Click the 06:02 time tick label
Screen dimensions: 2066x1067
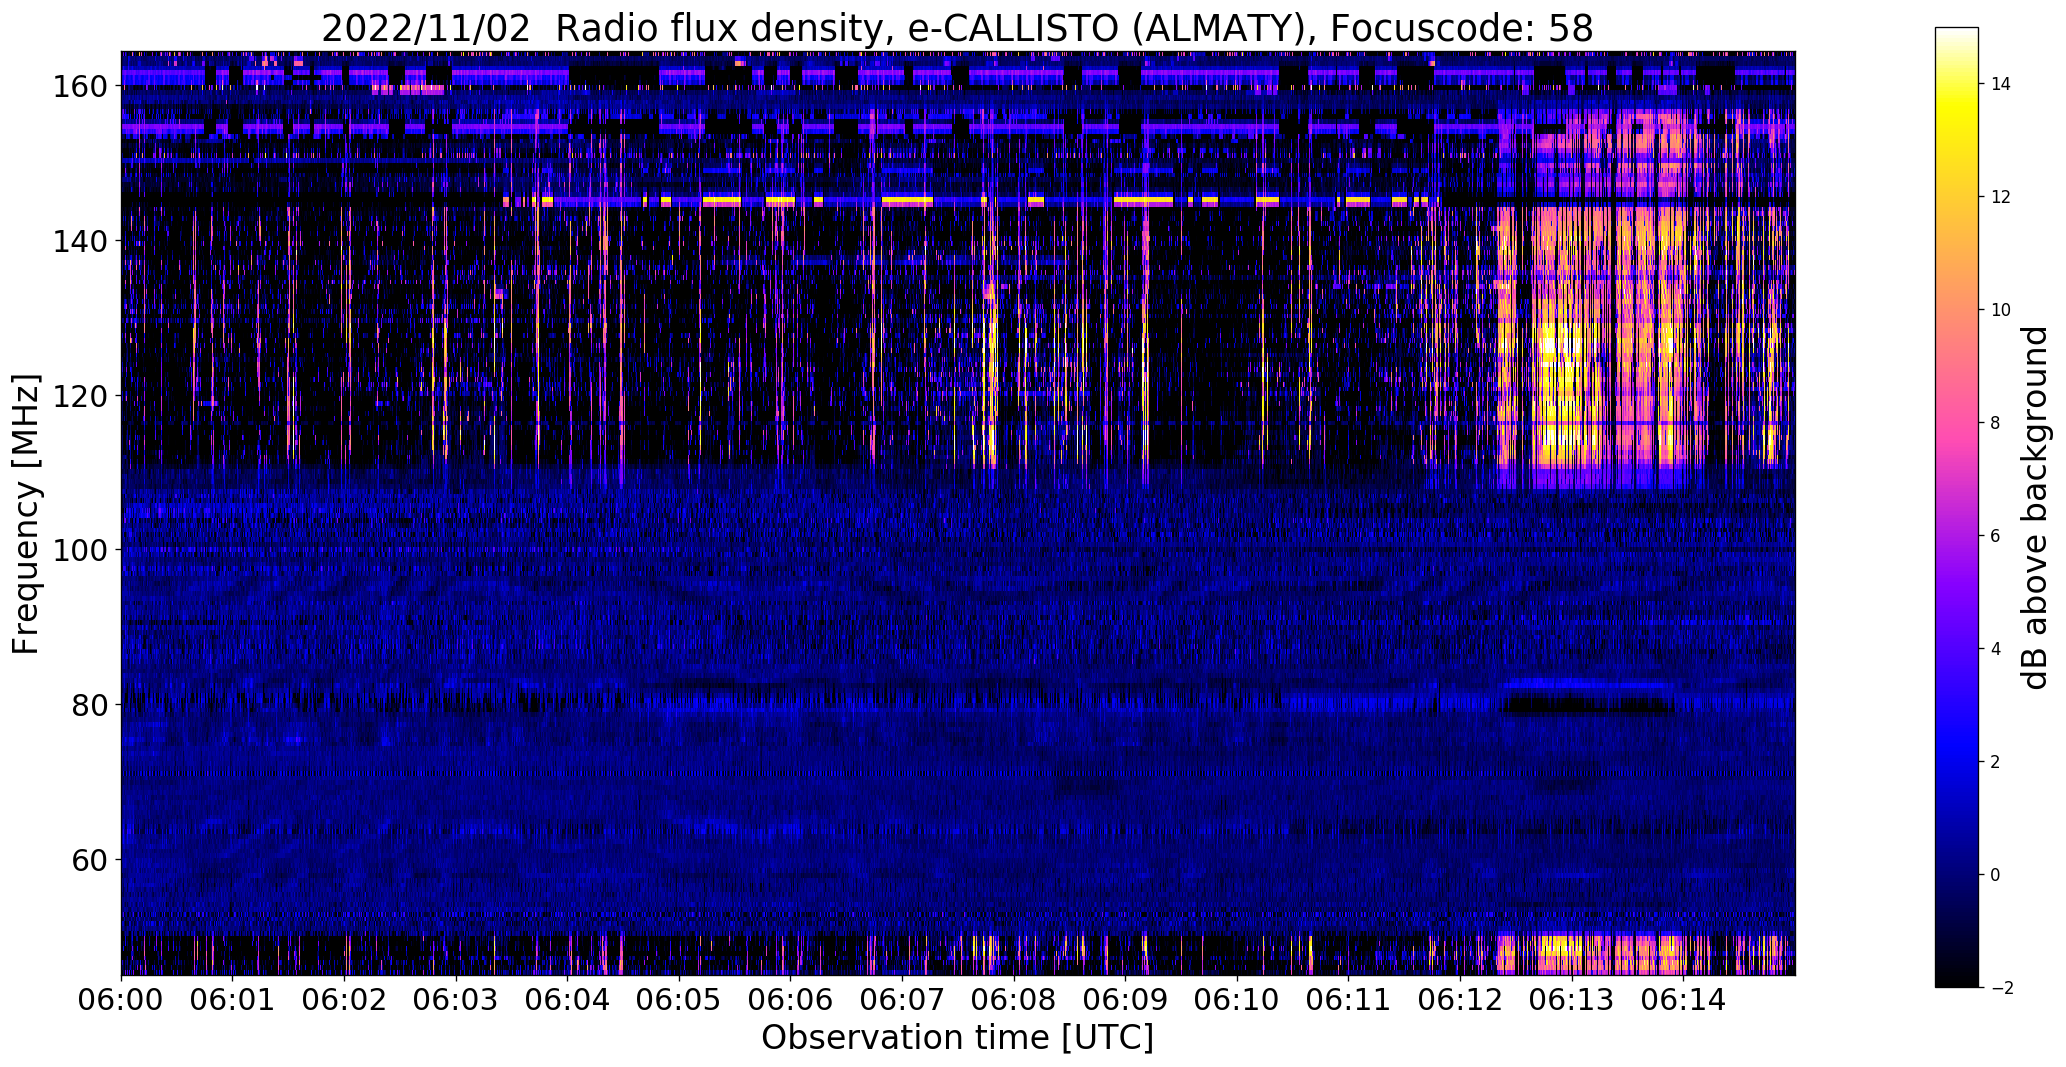[345, 1000]
